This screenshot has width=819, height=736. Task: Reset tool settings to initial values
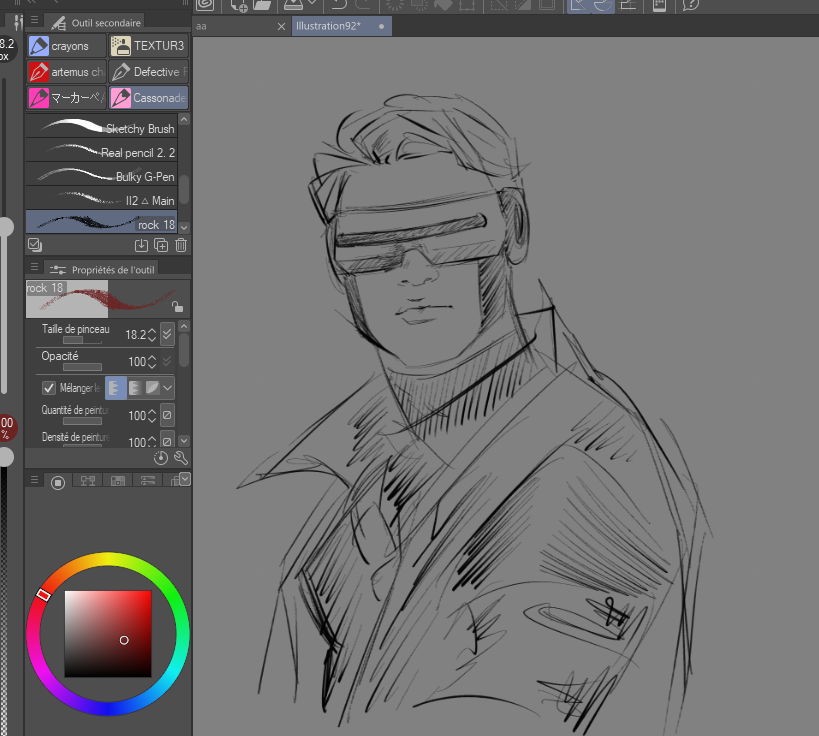click(x=161, y=458)
